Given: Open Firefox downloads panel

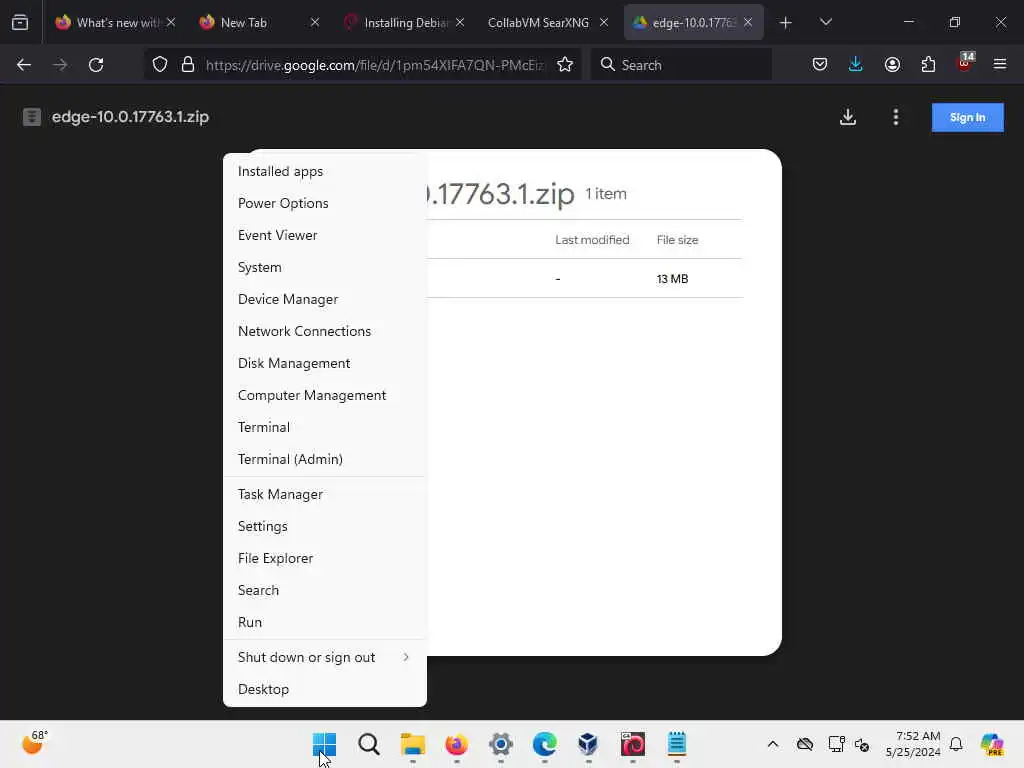Looking at the screenshot, I should pos(856,65).
